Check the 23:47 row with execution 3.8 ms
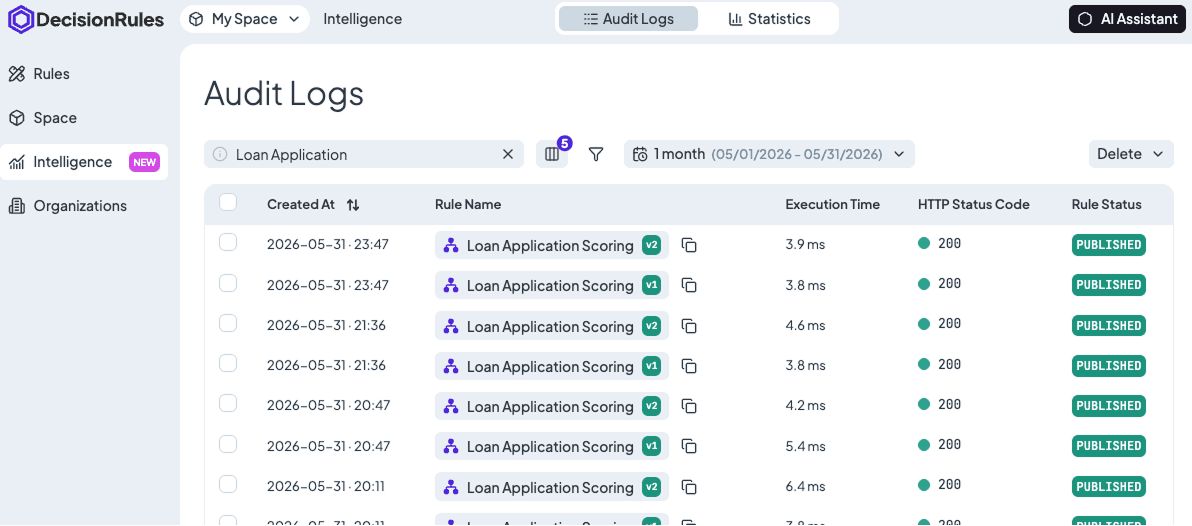 [228, 283]
